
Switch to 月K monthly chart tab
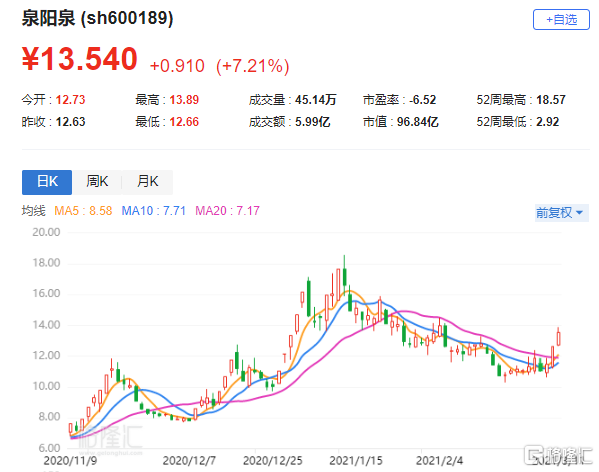point(147,182)
